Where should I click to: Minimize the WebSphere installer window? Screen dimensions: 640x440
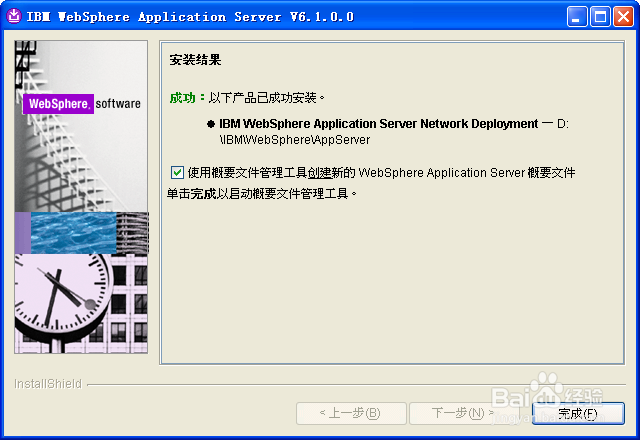pos(576,17)
